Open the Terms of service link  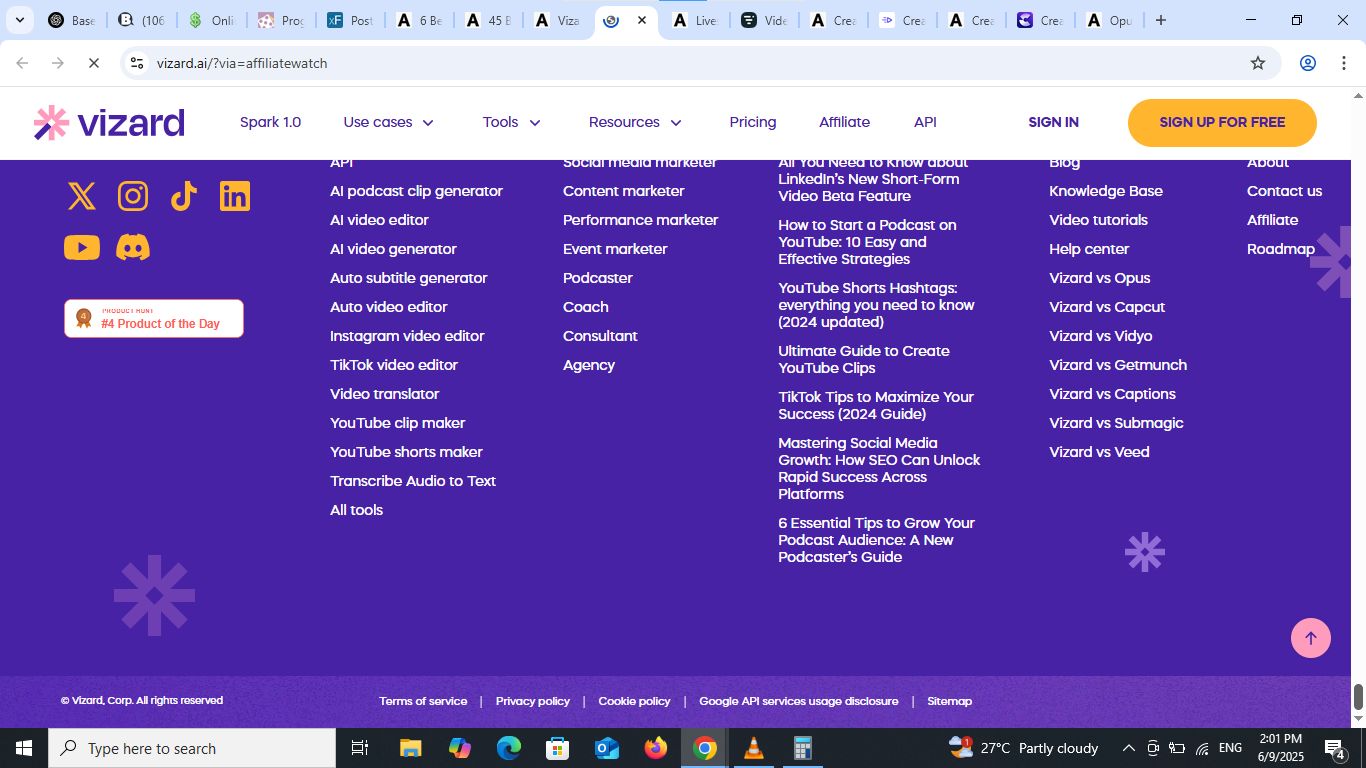coord(423,701)
